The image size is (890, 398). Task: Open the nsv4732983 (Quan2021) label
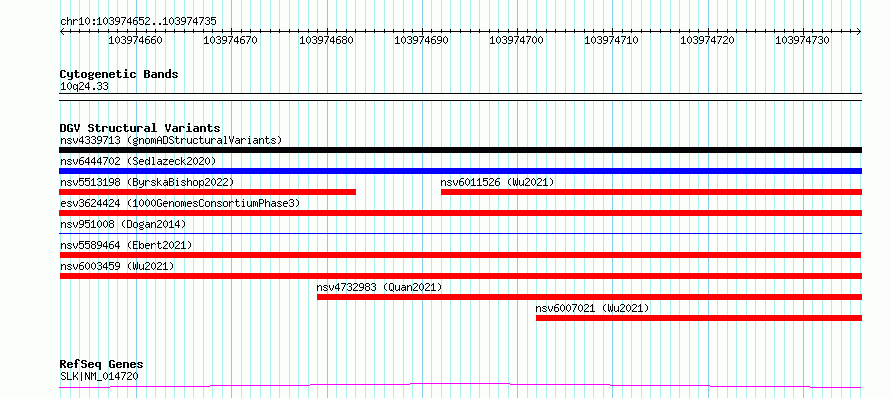coord(379,287)
